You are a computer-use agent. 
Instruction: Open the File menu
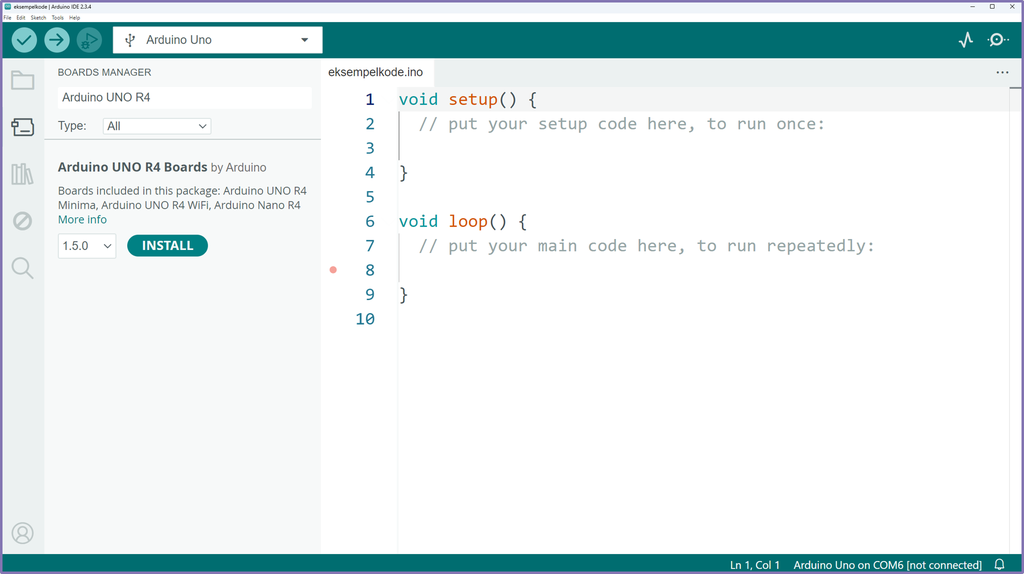click(x=7, y=18)
